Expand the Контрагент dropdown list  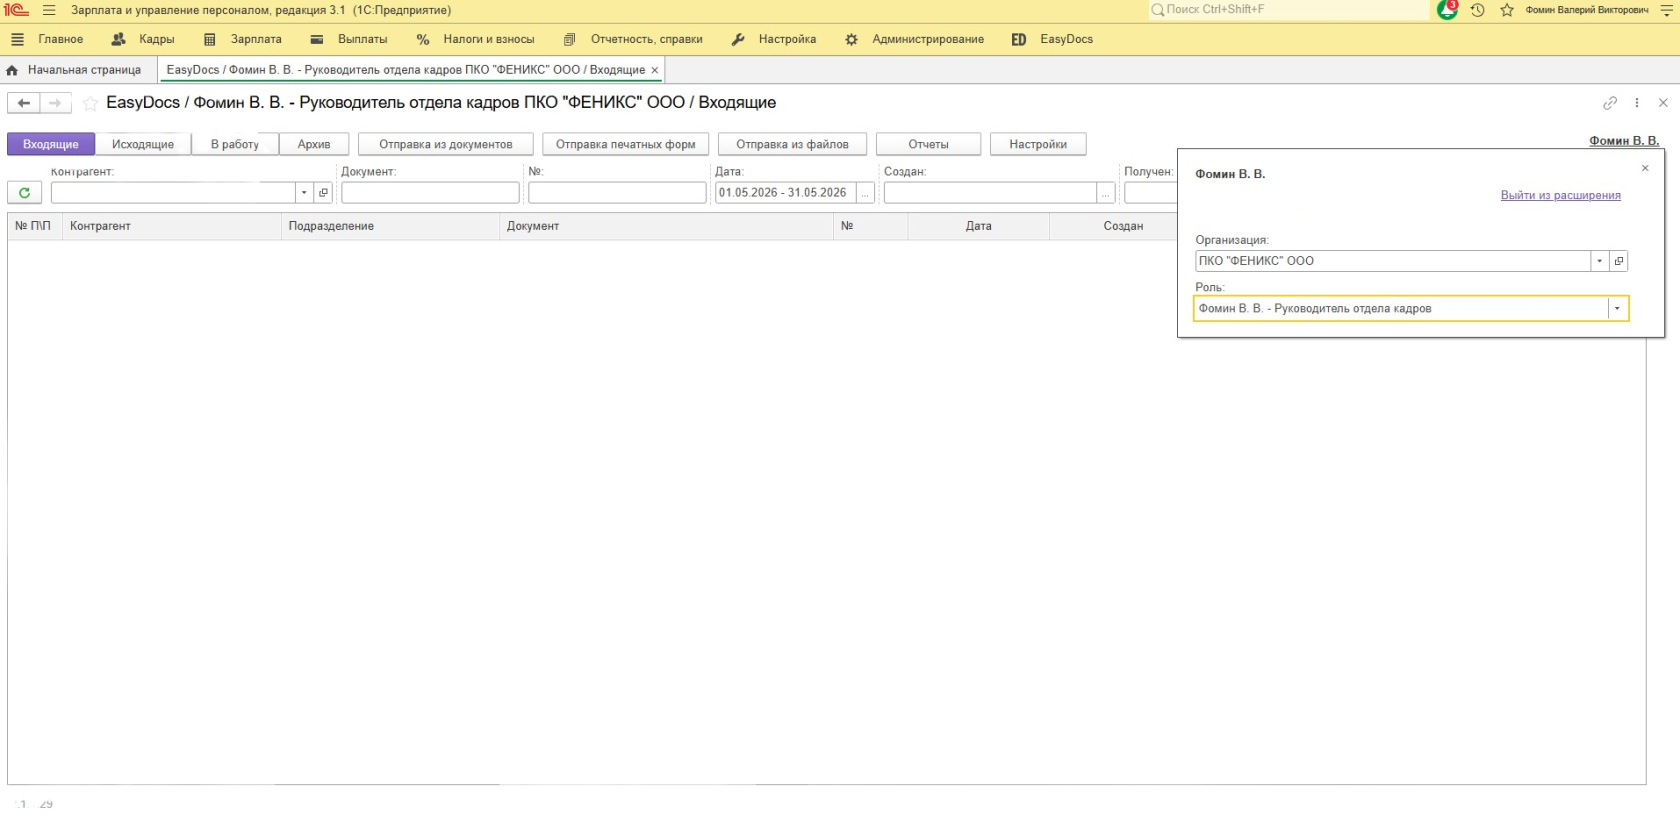pyautogui.click(x=304, y=193)
